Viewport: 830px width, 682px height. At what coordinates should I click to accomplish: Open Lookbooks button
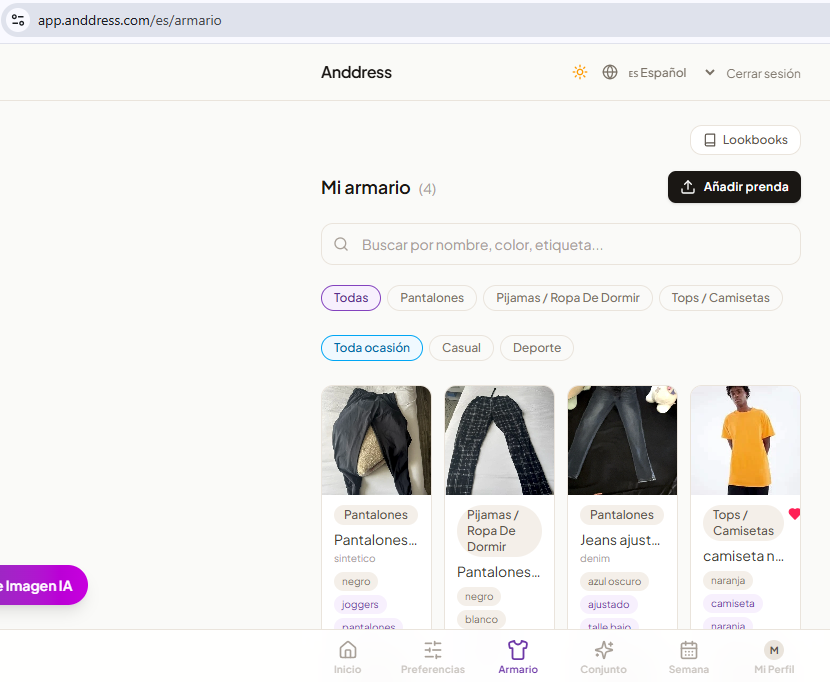(x=745, y=140)
